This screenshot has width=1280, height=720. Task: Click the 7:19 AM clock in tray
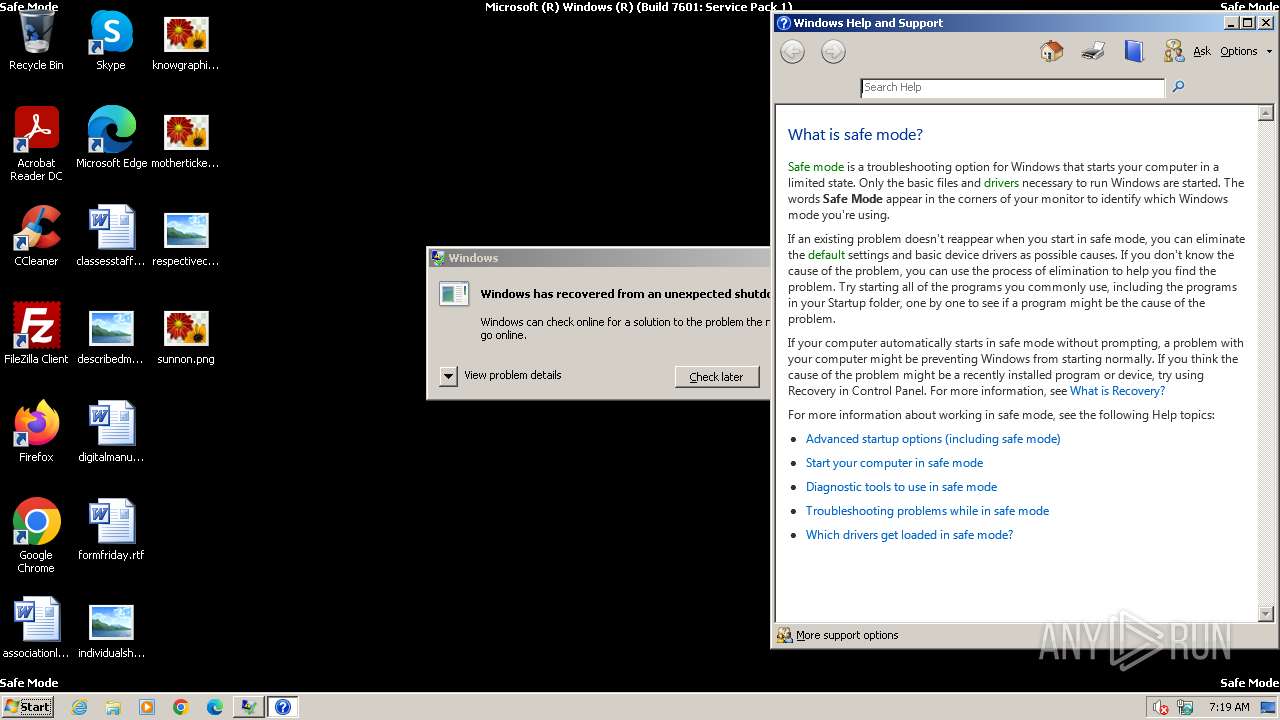pos(1229,707)
